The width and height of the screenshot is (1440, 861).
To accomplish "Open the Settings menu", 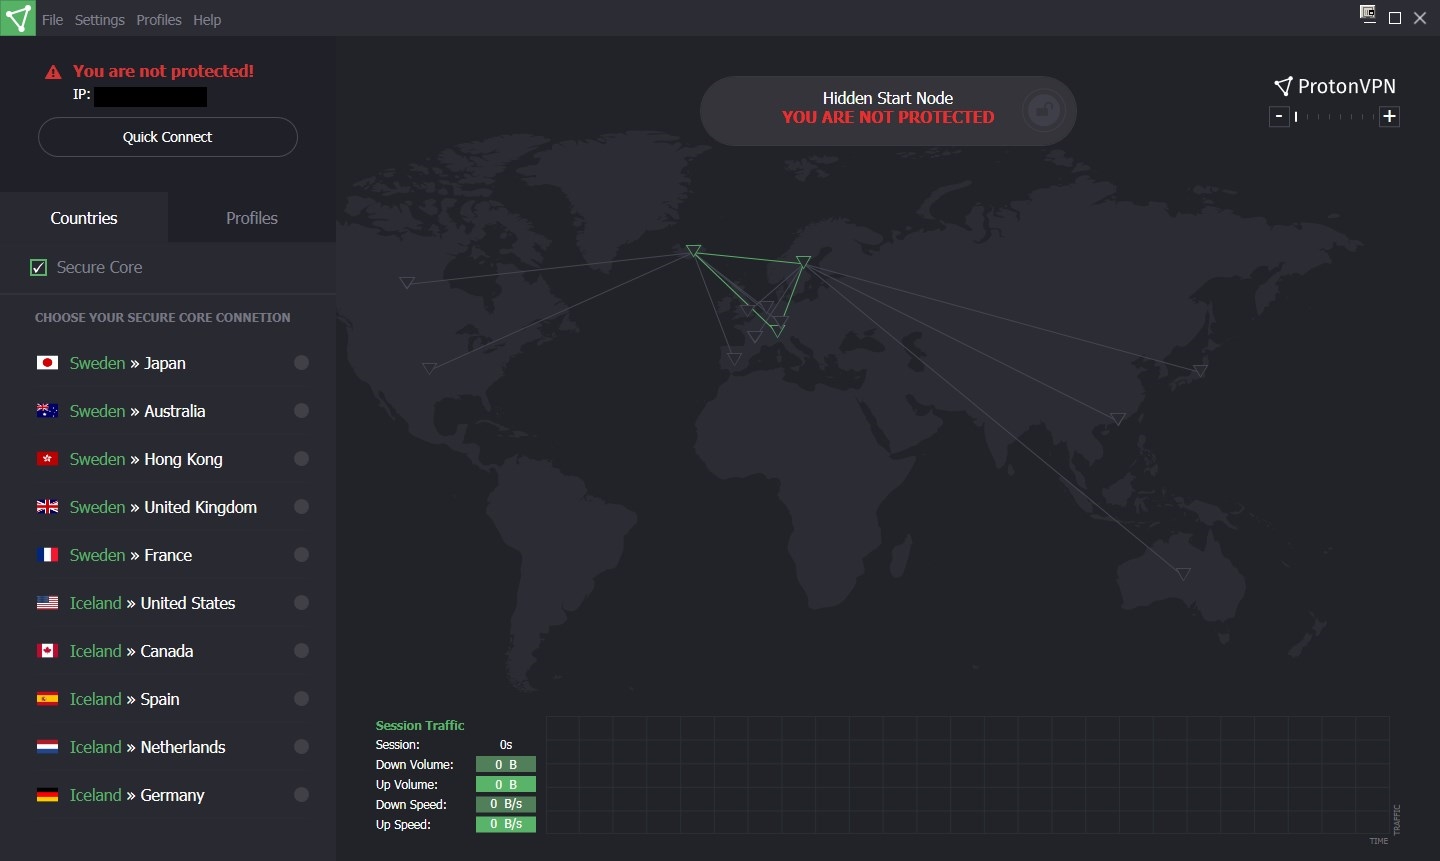I will (100, 20).
